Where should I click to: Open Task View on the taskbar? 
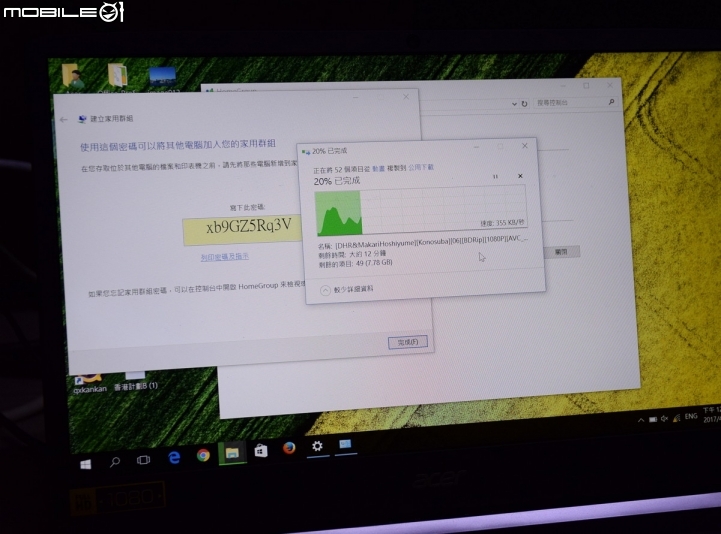click(x=143, y=460)
